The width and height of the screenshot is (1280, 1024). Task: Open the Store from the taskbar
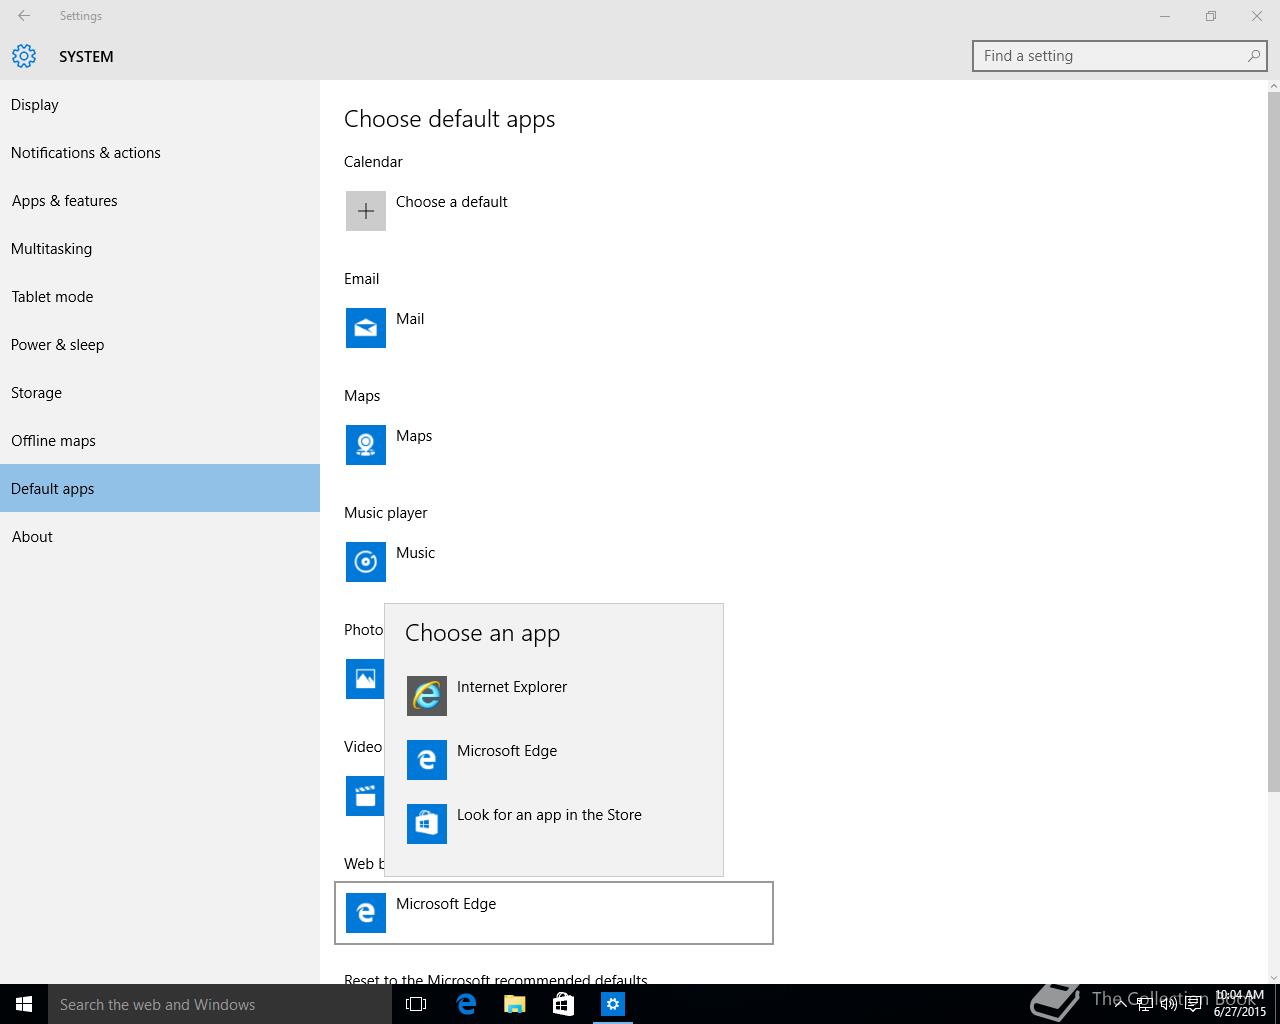[x=563, y=1004]
